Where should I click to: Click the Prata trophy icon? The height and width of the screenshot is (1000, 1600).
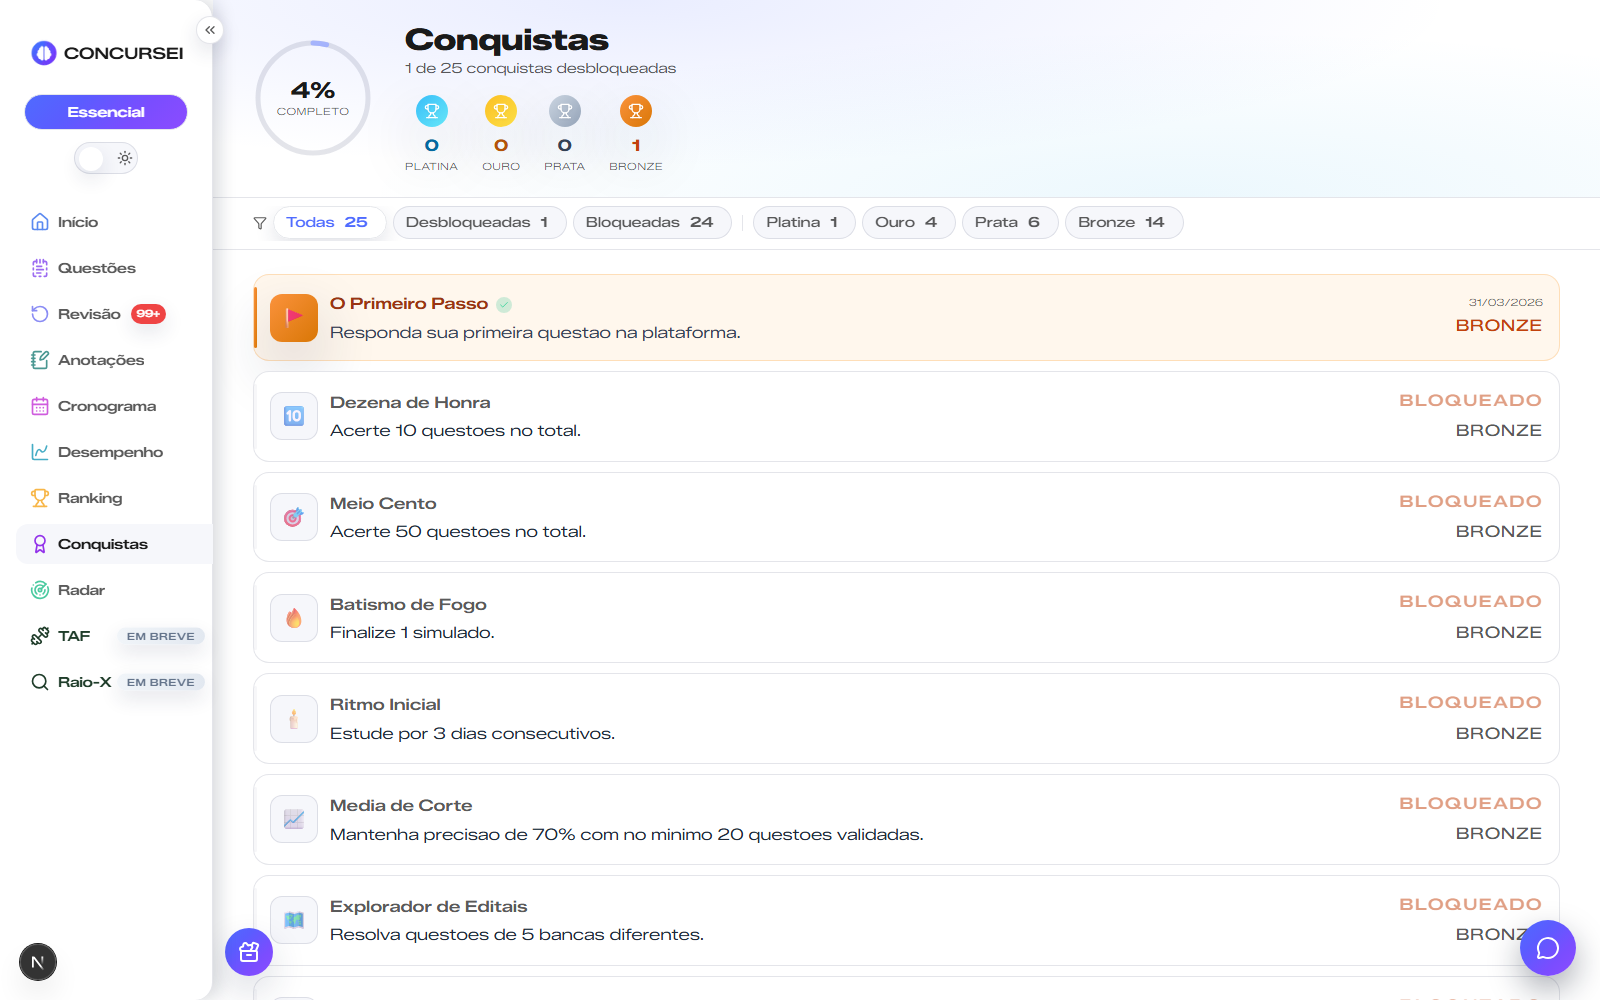(x=565, y=111)
